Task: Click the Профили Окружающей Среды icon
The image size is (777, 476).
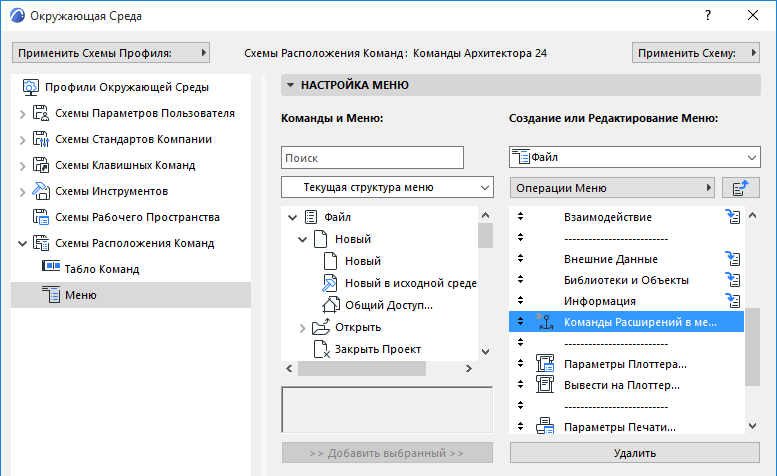Action: pos(29,86)
